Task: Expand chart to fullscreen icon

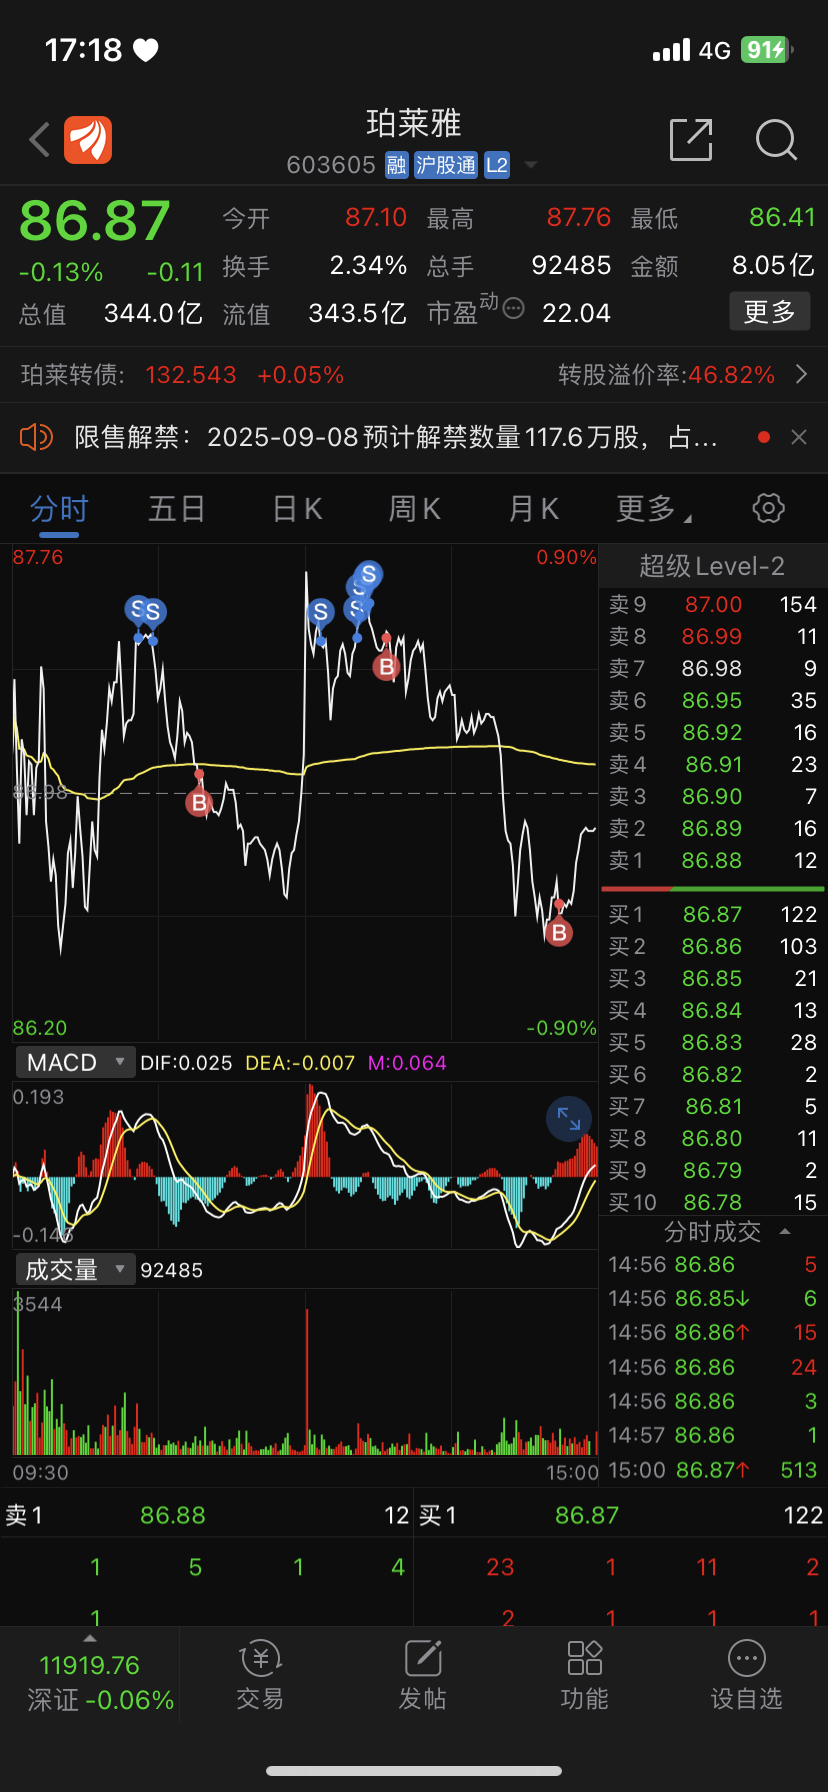Action: pos(569,1119)
